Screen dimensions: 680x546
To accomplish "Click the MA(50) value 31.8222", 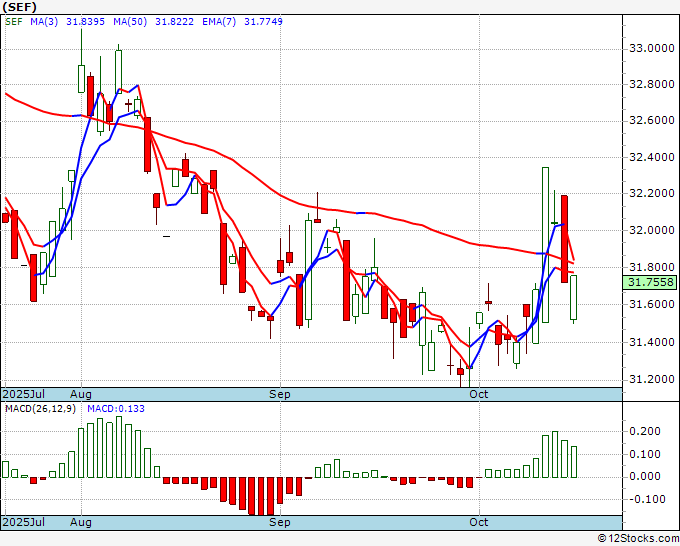I will click(174, 22).
